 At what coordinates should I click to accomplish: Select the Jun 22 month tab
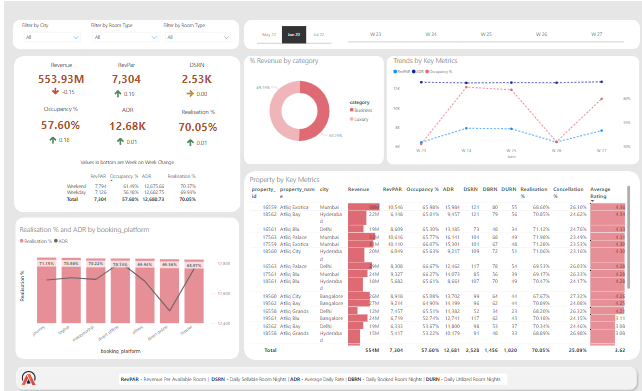tap(294, 35)
